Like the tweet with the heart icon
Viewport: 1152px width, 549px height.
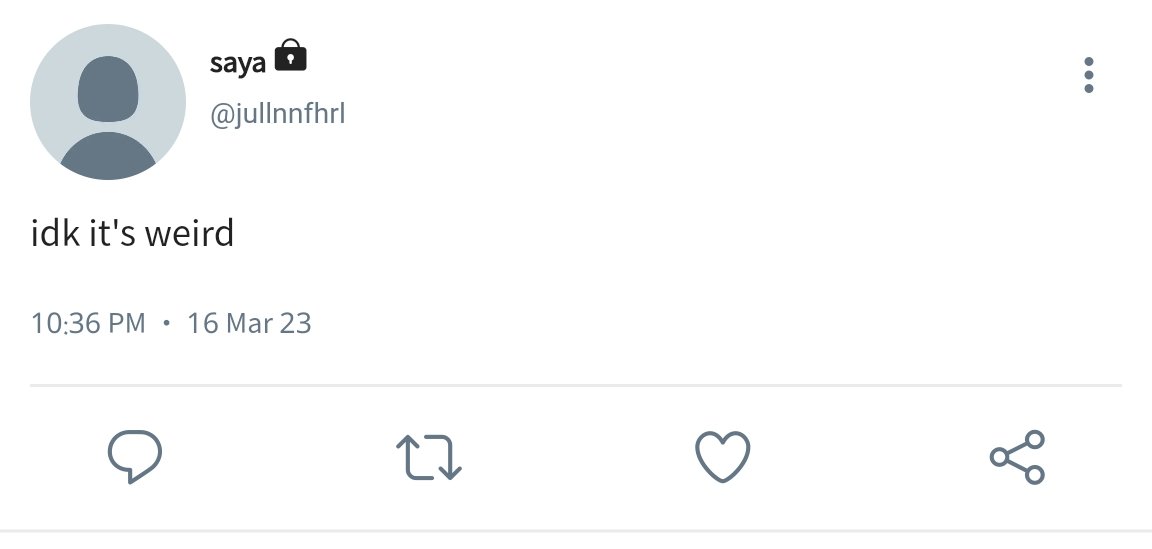723,456
